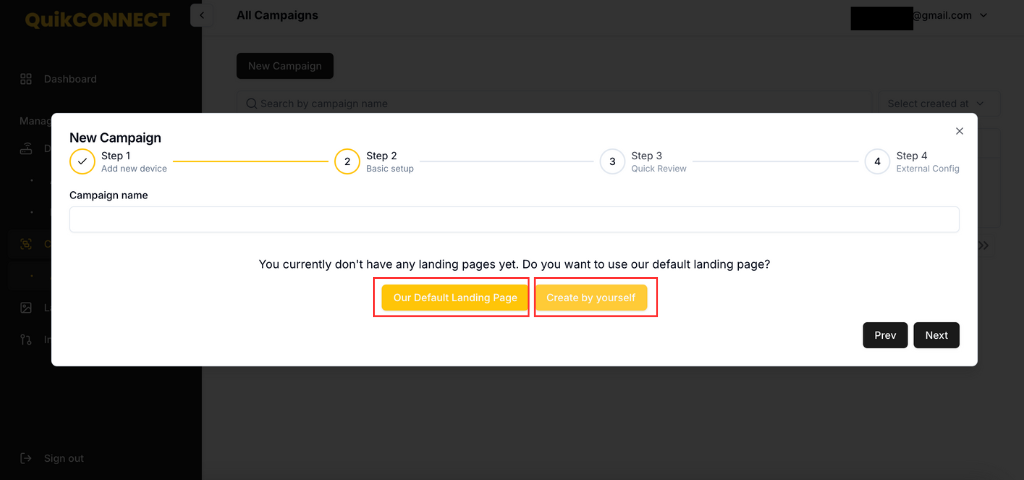Image resolution: width=1024 pixels, height=480 pixels.
Task: Focus the Campaign name field
Action: click(x=515, y=219)
